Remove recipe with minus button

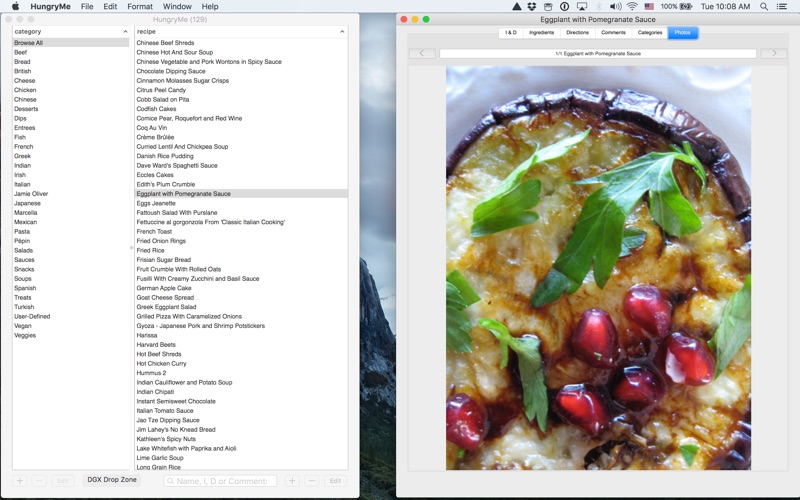[x=312, y=481]
